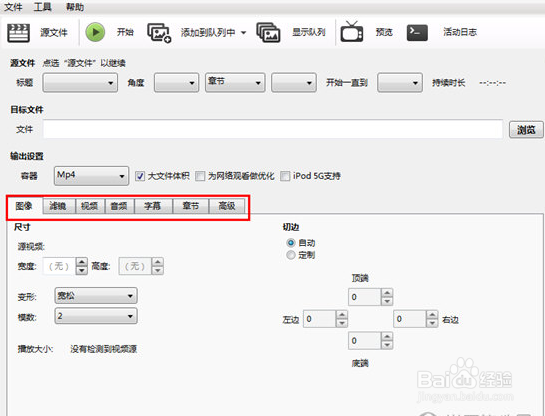Screen dimensions: 545x416
Task: Increase the 顶端 top crop stepper
Action: click(387, 293)
